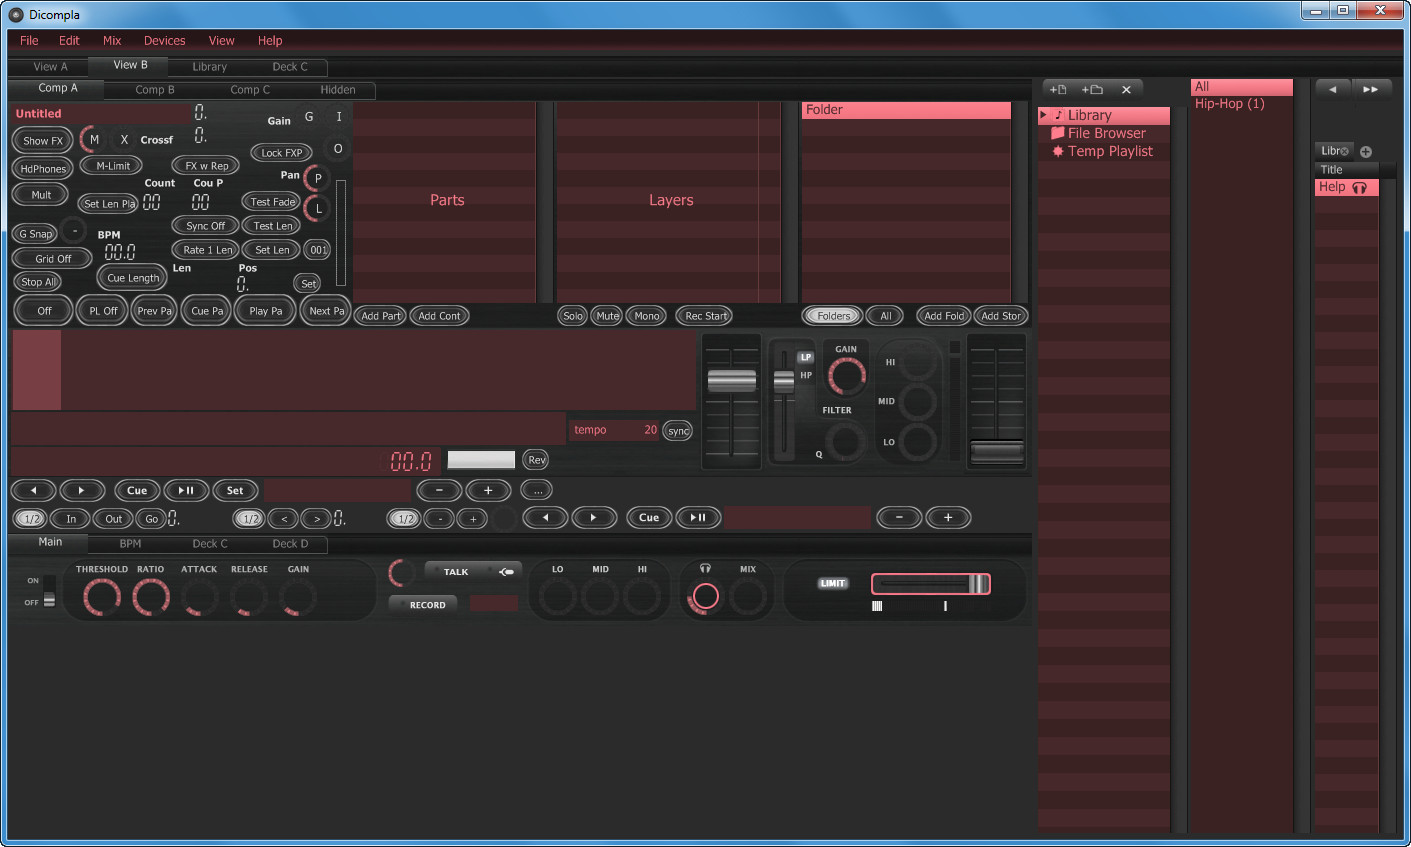This screenshot has height=847, width=1411.
Task: Expand the Library tree node arrow
Action: click(x=1043, y=115)
